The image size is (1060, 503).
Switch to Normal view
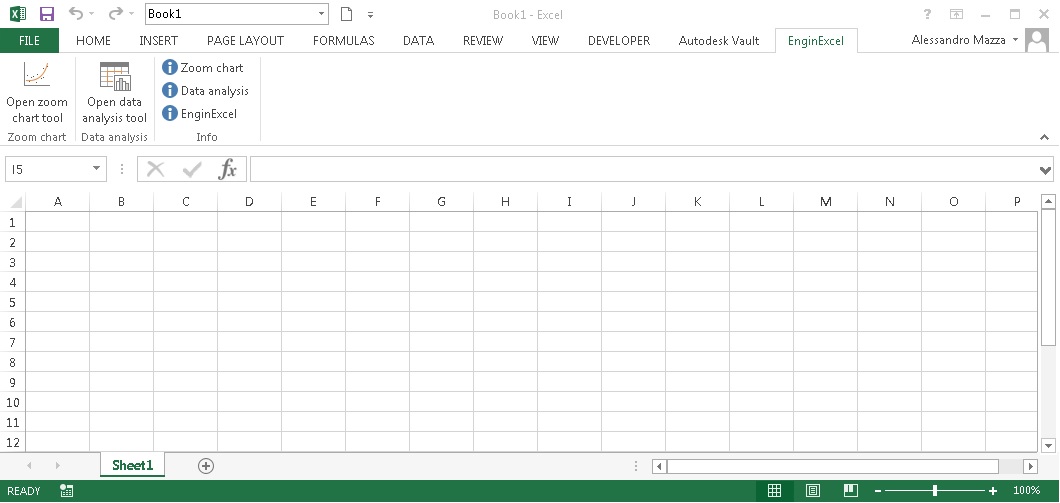coord(774,491)
